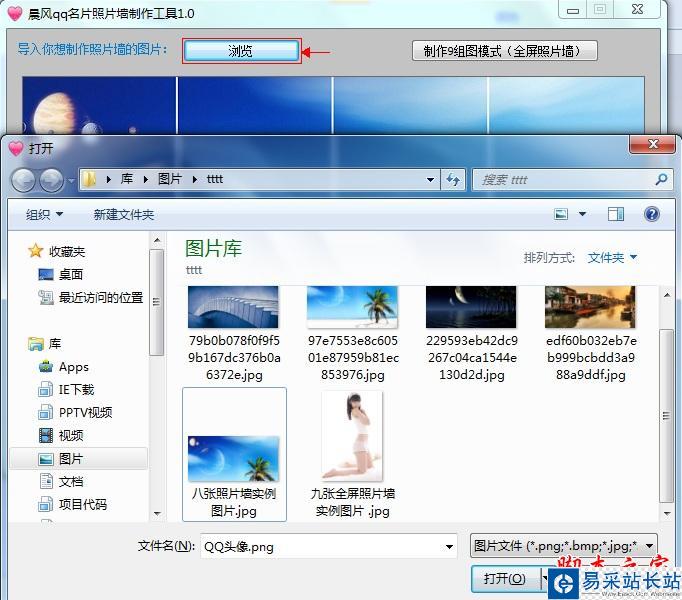Screen dimensions: 682x600
Task: Open the 文档 library
Action: coord(71,482)
